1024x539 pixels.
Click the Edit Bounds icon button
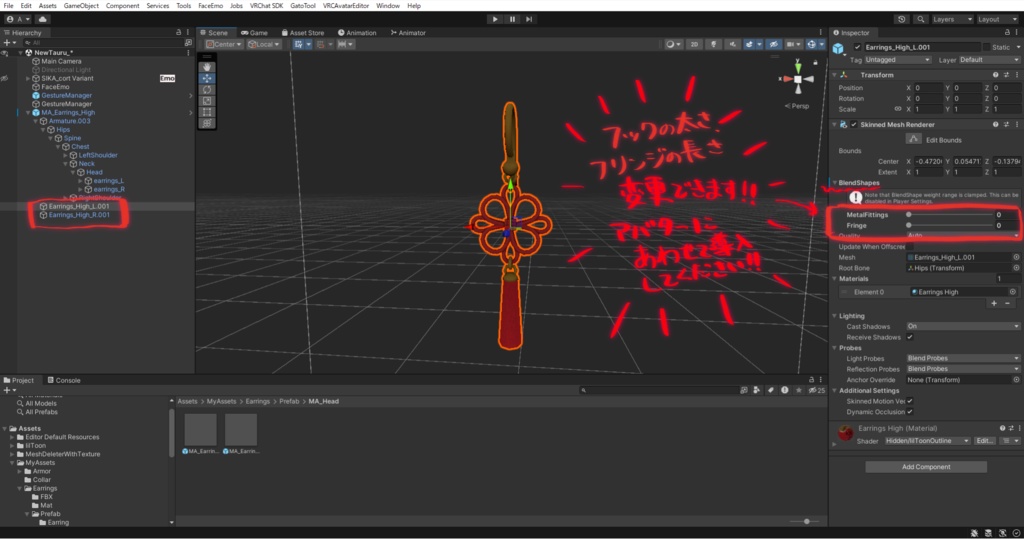[x=913, y=139]
